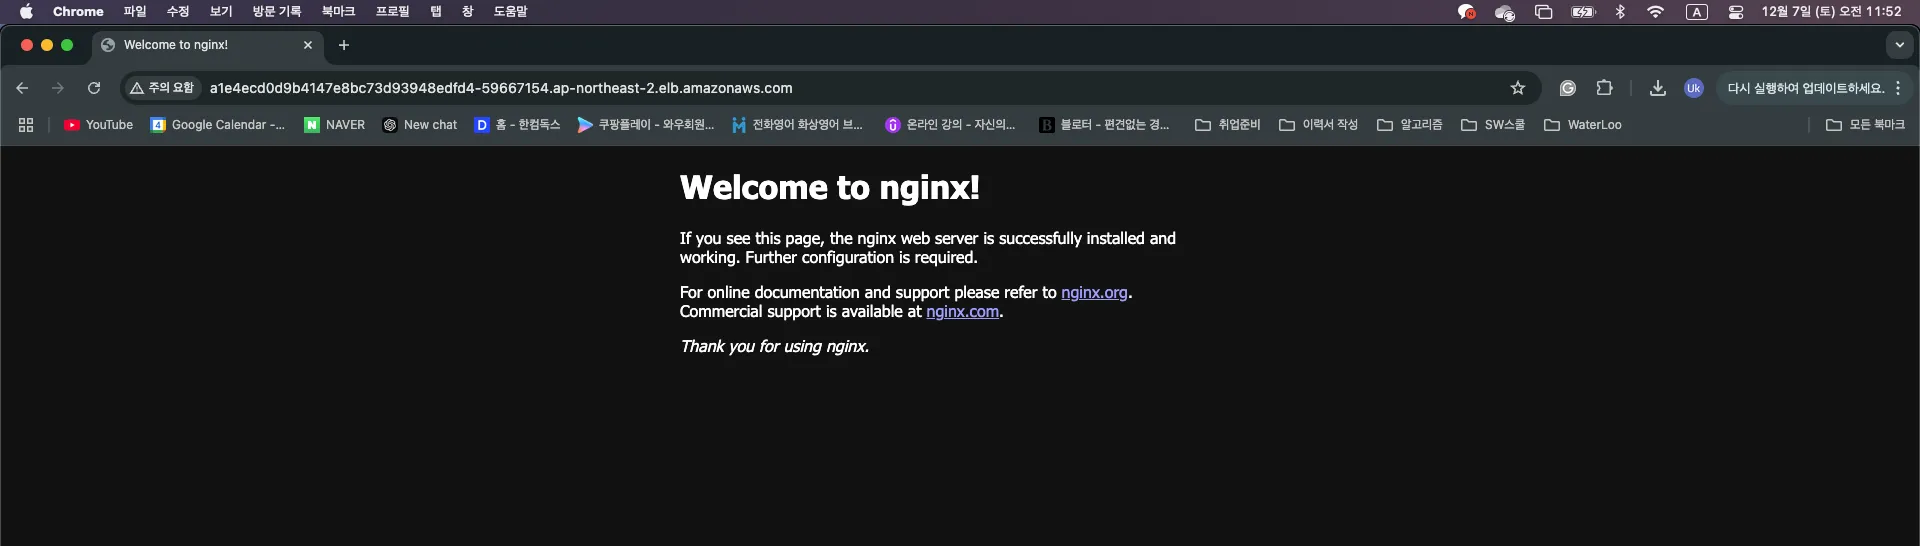Open the Chrome profile avatar
1920x546 pixels.
(1693, 88)
